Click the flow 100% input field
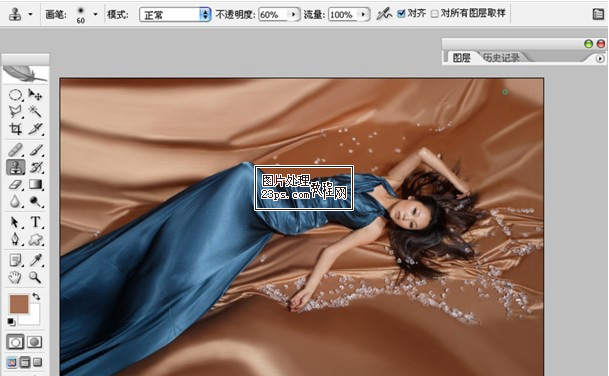 [343, 15]
